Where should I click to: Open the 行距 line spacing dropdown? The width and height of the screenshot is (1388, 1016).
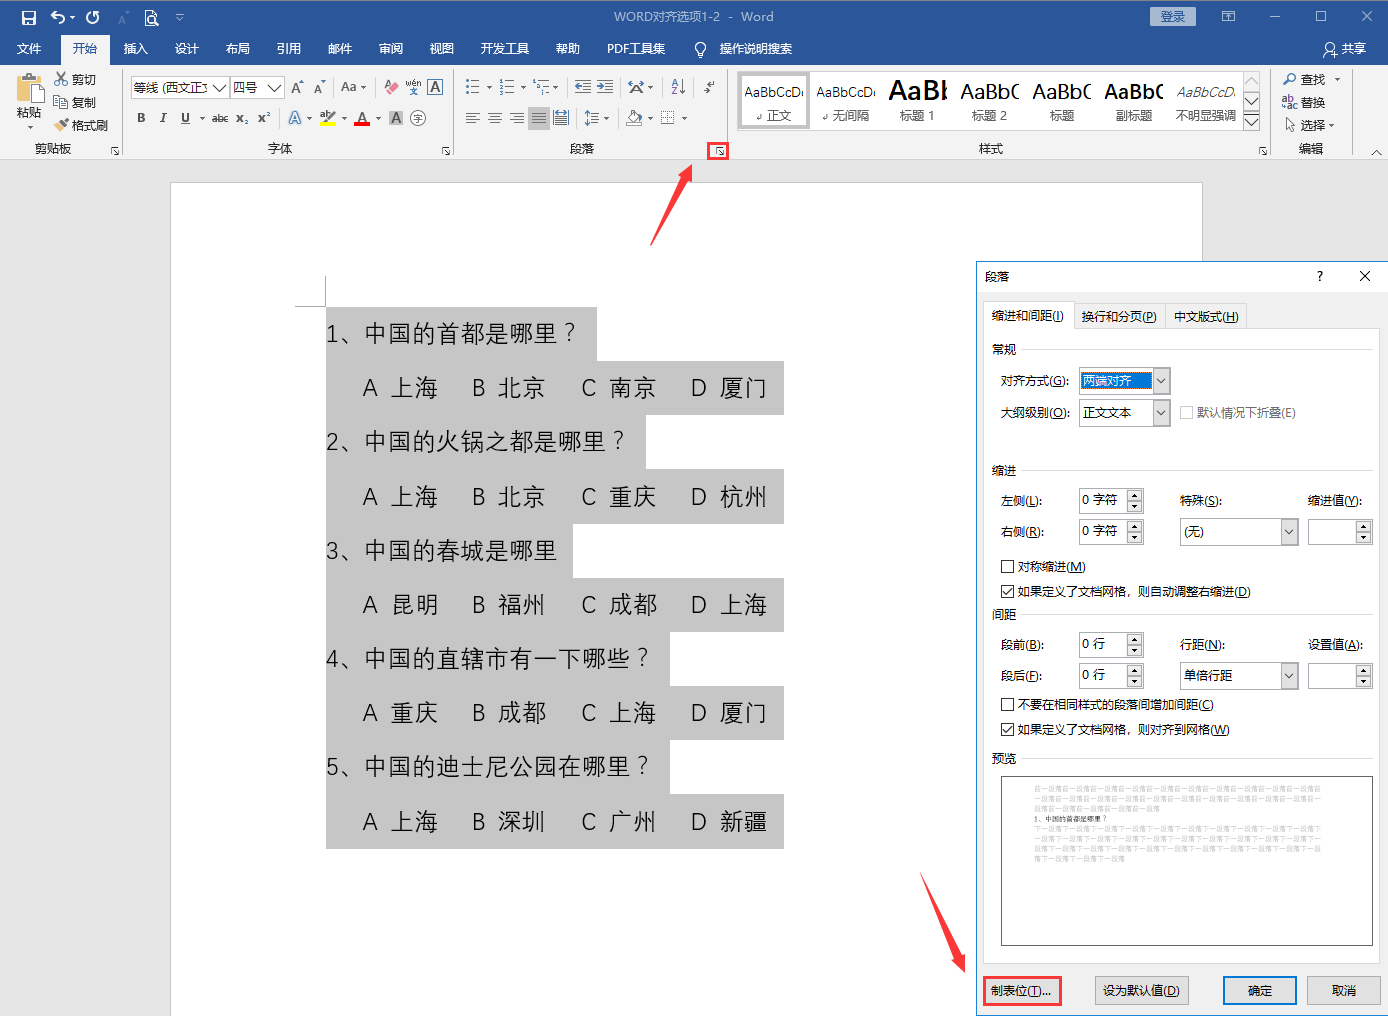pyautogui.click(x=1289, y=676)
